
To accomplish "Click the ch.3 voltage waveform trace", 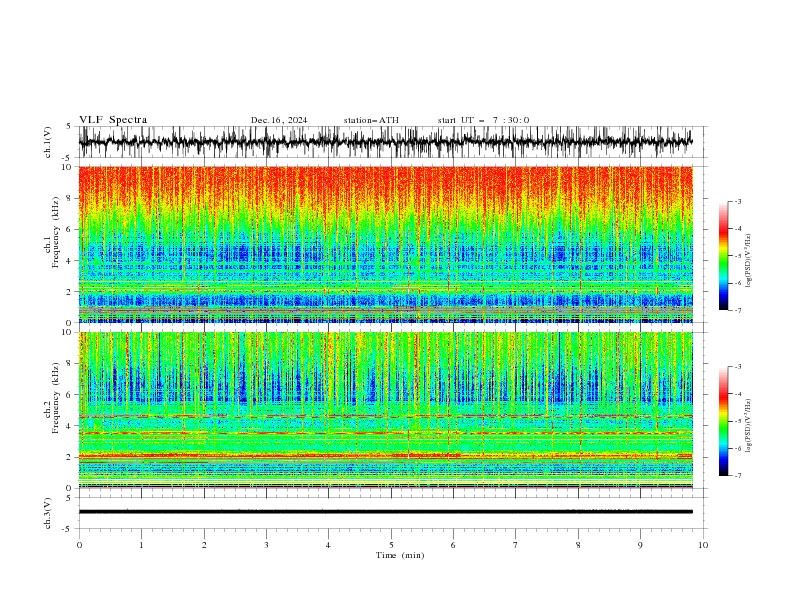I will (385, 512).
